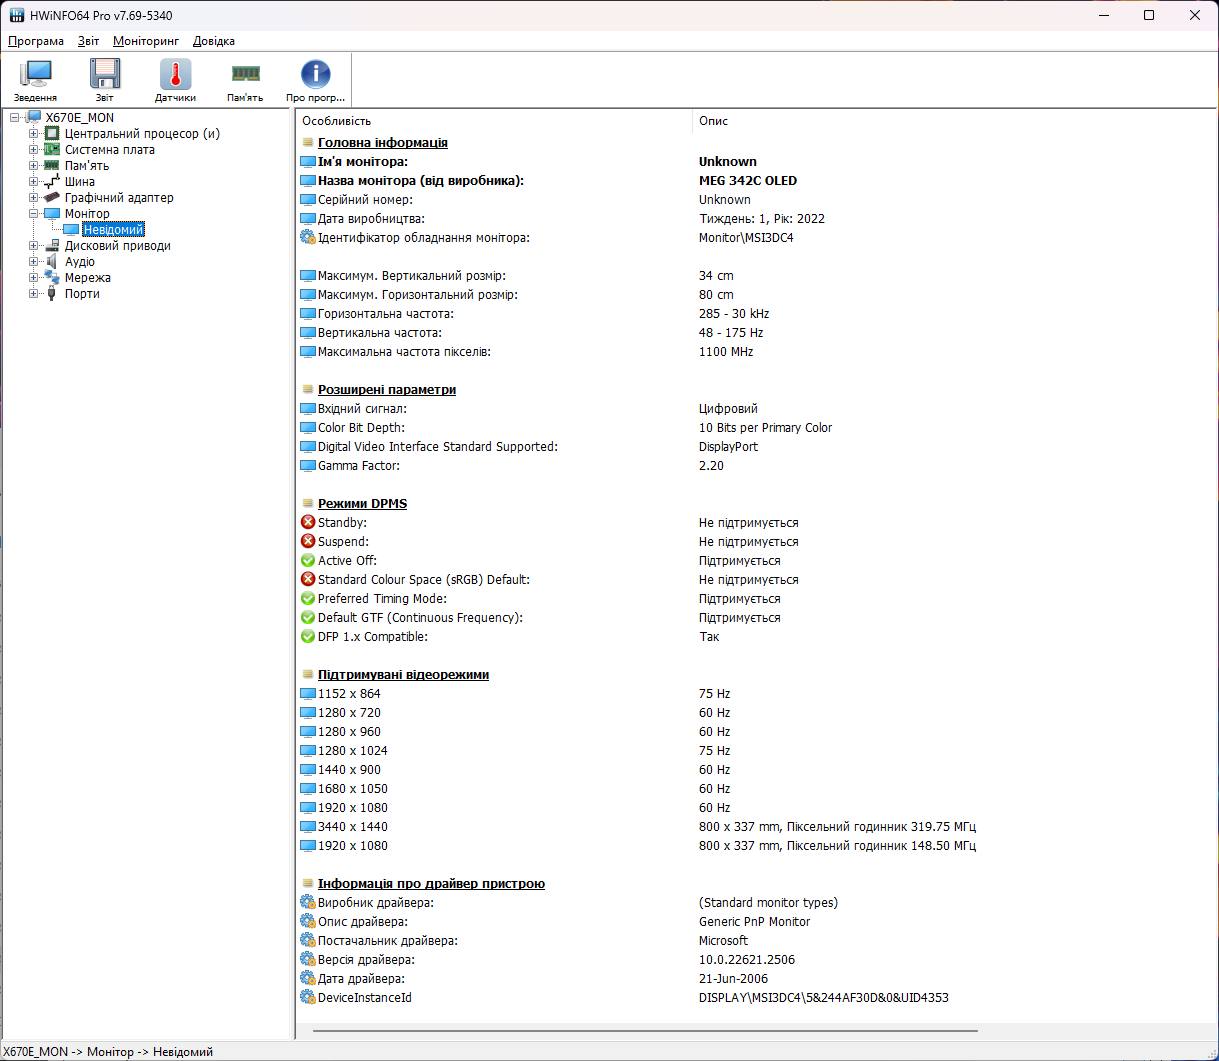Viewport: 1219px width, 1061px height.
Task: Click the Мережа network icon
Action: 50,277
